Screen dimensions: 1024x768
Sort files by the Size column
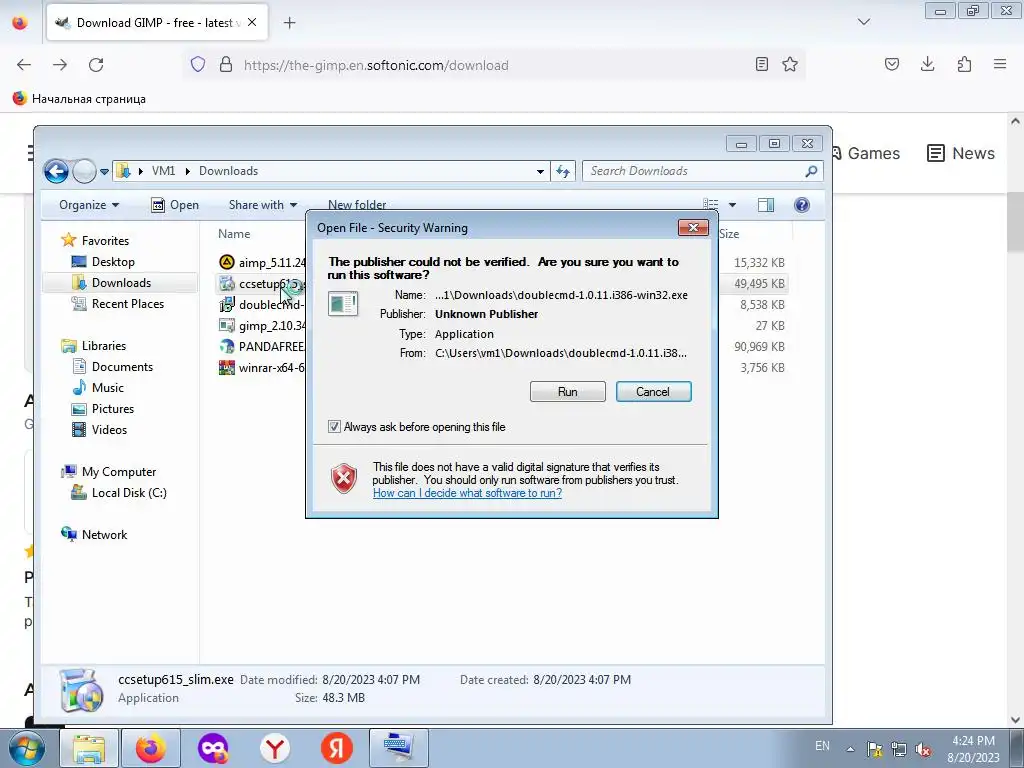pos(729,234)
